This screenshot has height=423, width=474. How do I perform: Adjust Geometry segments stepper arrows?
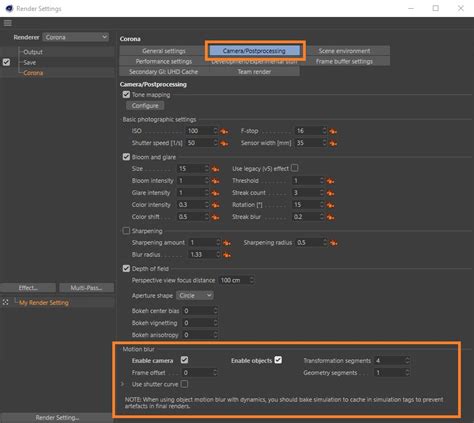[407, 372]
